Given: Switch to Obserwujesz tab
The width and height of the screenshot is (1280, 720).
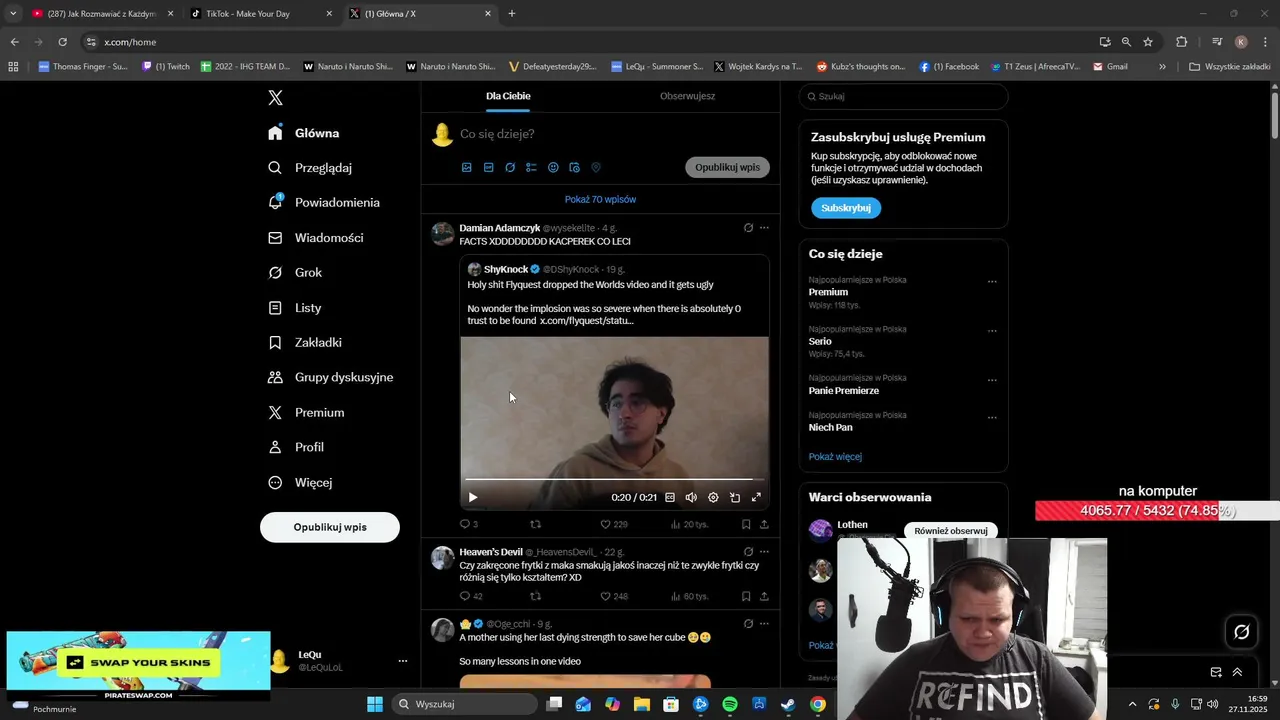Looking at the screenshot, I should point(687,96).
